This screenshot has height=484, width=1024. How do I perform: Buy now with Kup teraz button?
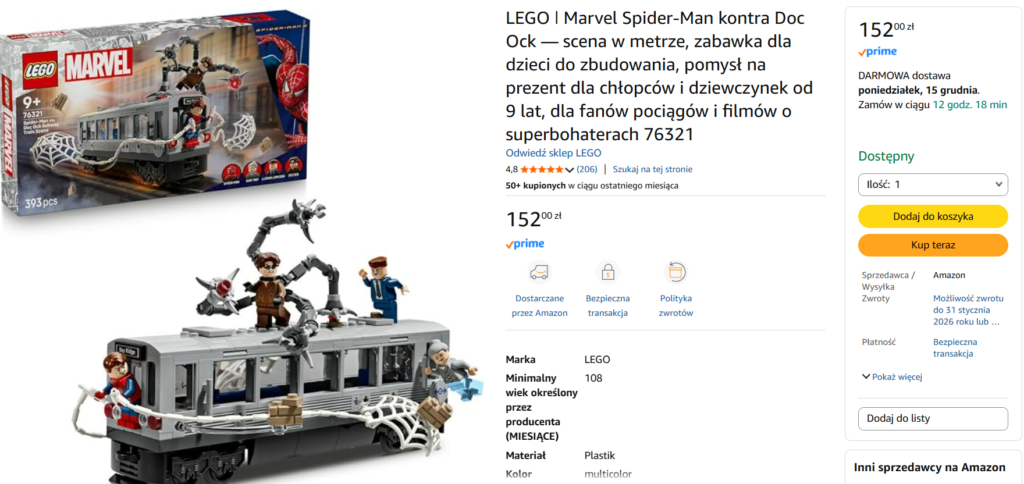point(933,246)
